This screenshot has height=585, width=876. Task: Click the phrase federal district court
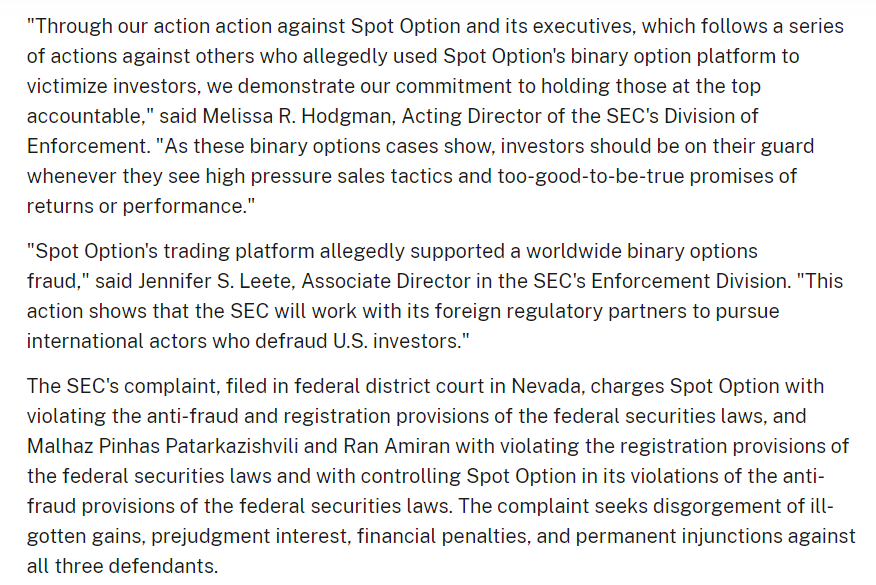click(399, 386)
